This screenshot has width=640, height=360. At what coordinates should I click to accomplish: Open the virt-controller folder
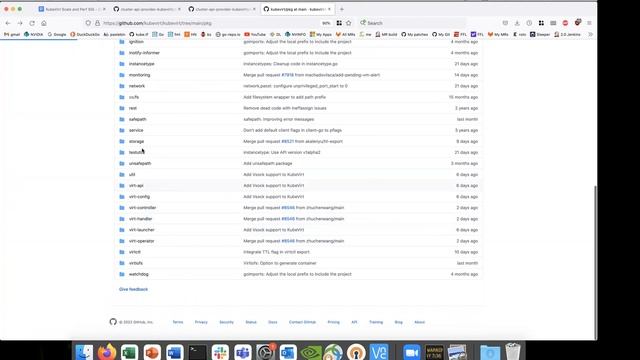coord(142,208)
